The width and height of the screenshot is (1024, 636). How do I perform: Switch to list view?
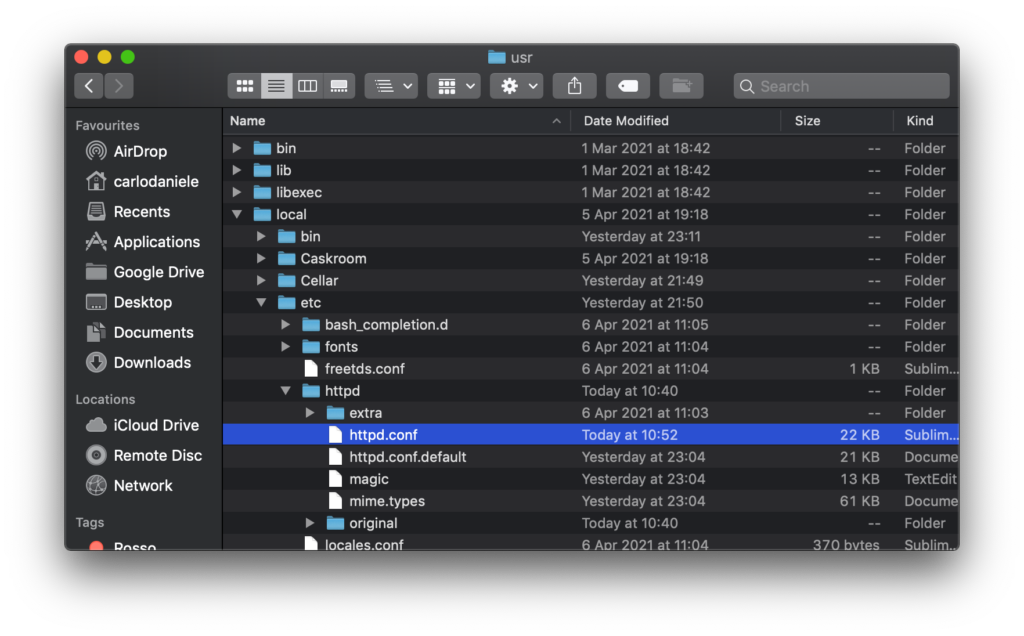click(276, 86)
